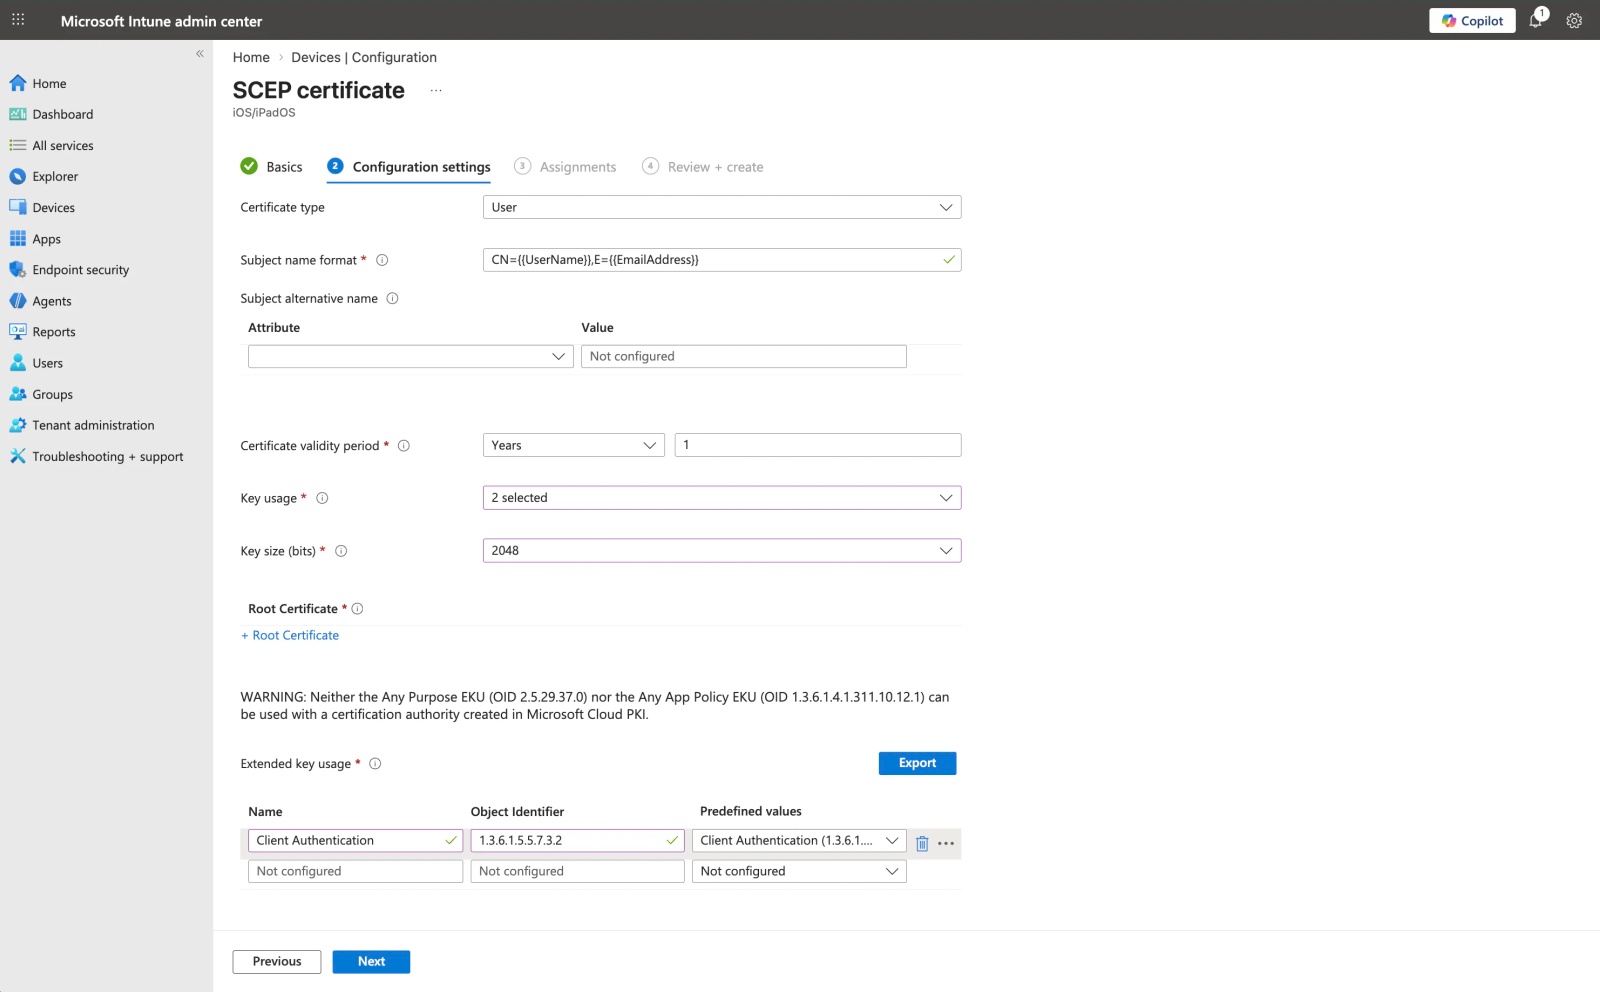Click the Subject name format field
The height and width of the screenshot is (992, 1600).
pyautogui.click(x=722, y=260)
